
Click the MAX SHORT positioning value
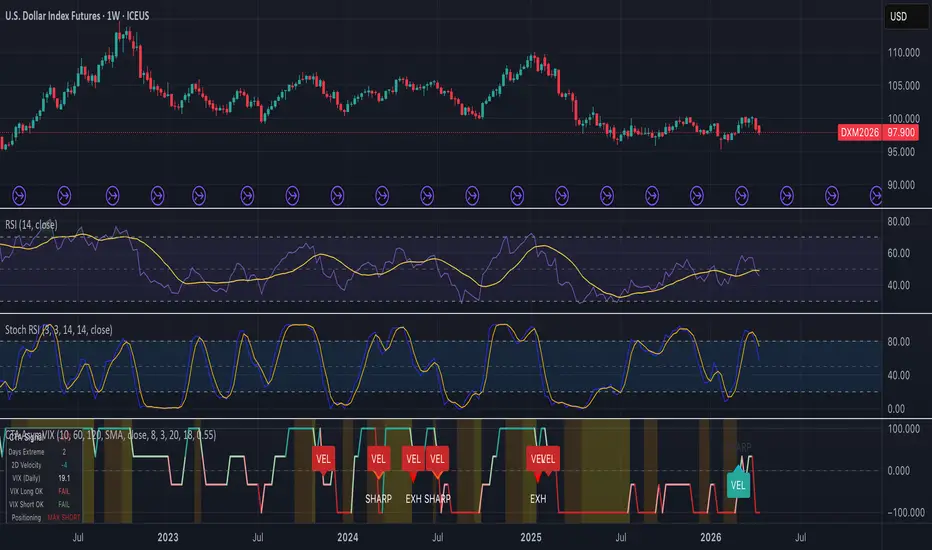point(64,517)
